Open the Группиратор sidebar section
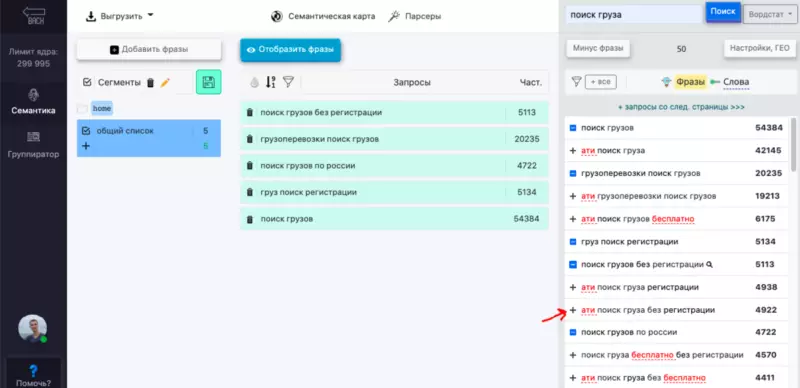This screenshot has height=388, width=800. 33,144
